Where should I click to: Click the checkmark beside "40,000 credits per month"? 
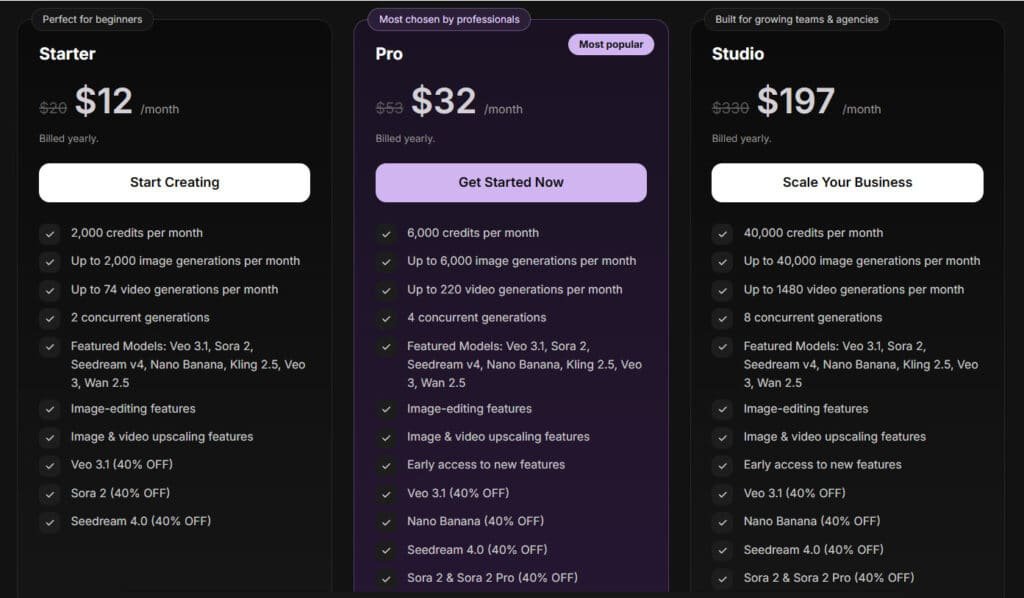click(723, 233)
